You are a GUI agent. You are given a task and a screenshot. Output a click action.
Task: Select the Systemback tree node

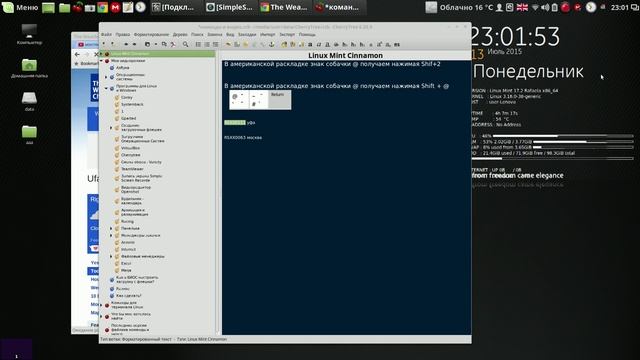132,104
